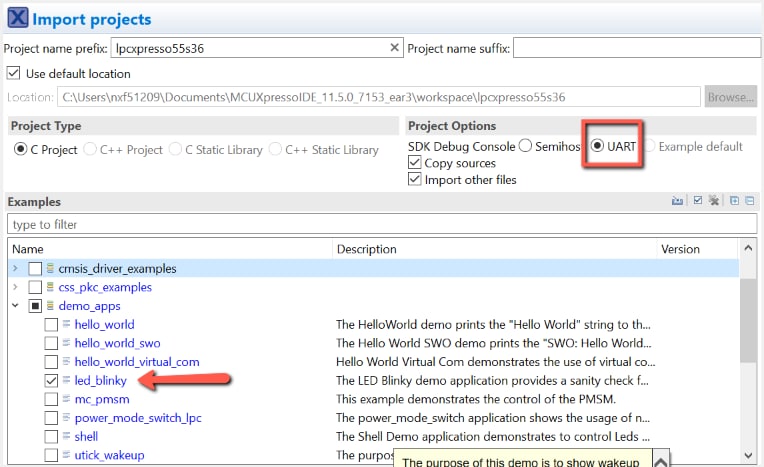Viewport: 764px width, 467px height.
Task: Click the deselect-all icon in Examples toolbar
Action: 714,201
